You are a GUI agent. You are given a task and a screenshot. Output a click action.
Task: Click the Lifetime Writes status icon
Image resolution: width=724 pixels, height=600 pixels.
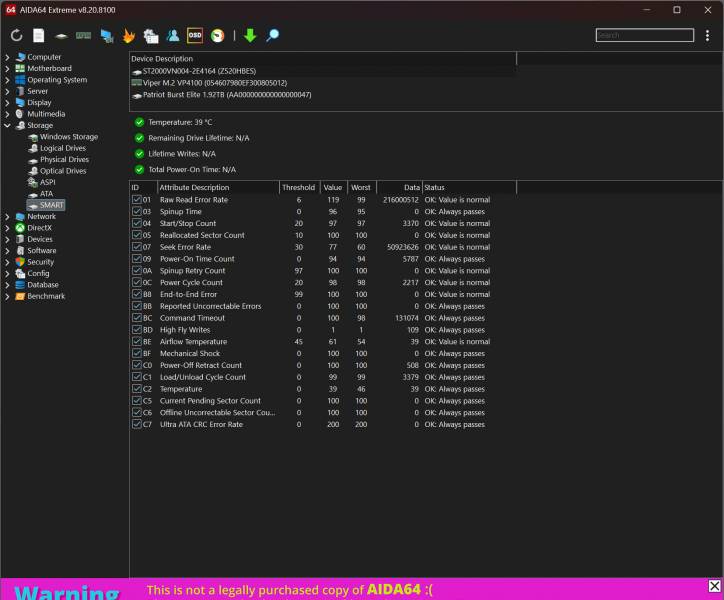(x=139, y=154)
